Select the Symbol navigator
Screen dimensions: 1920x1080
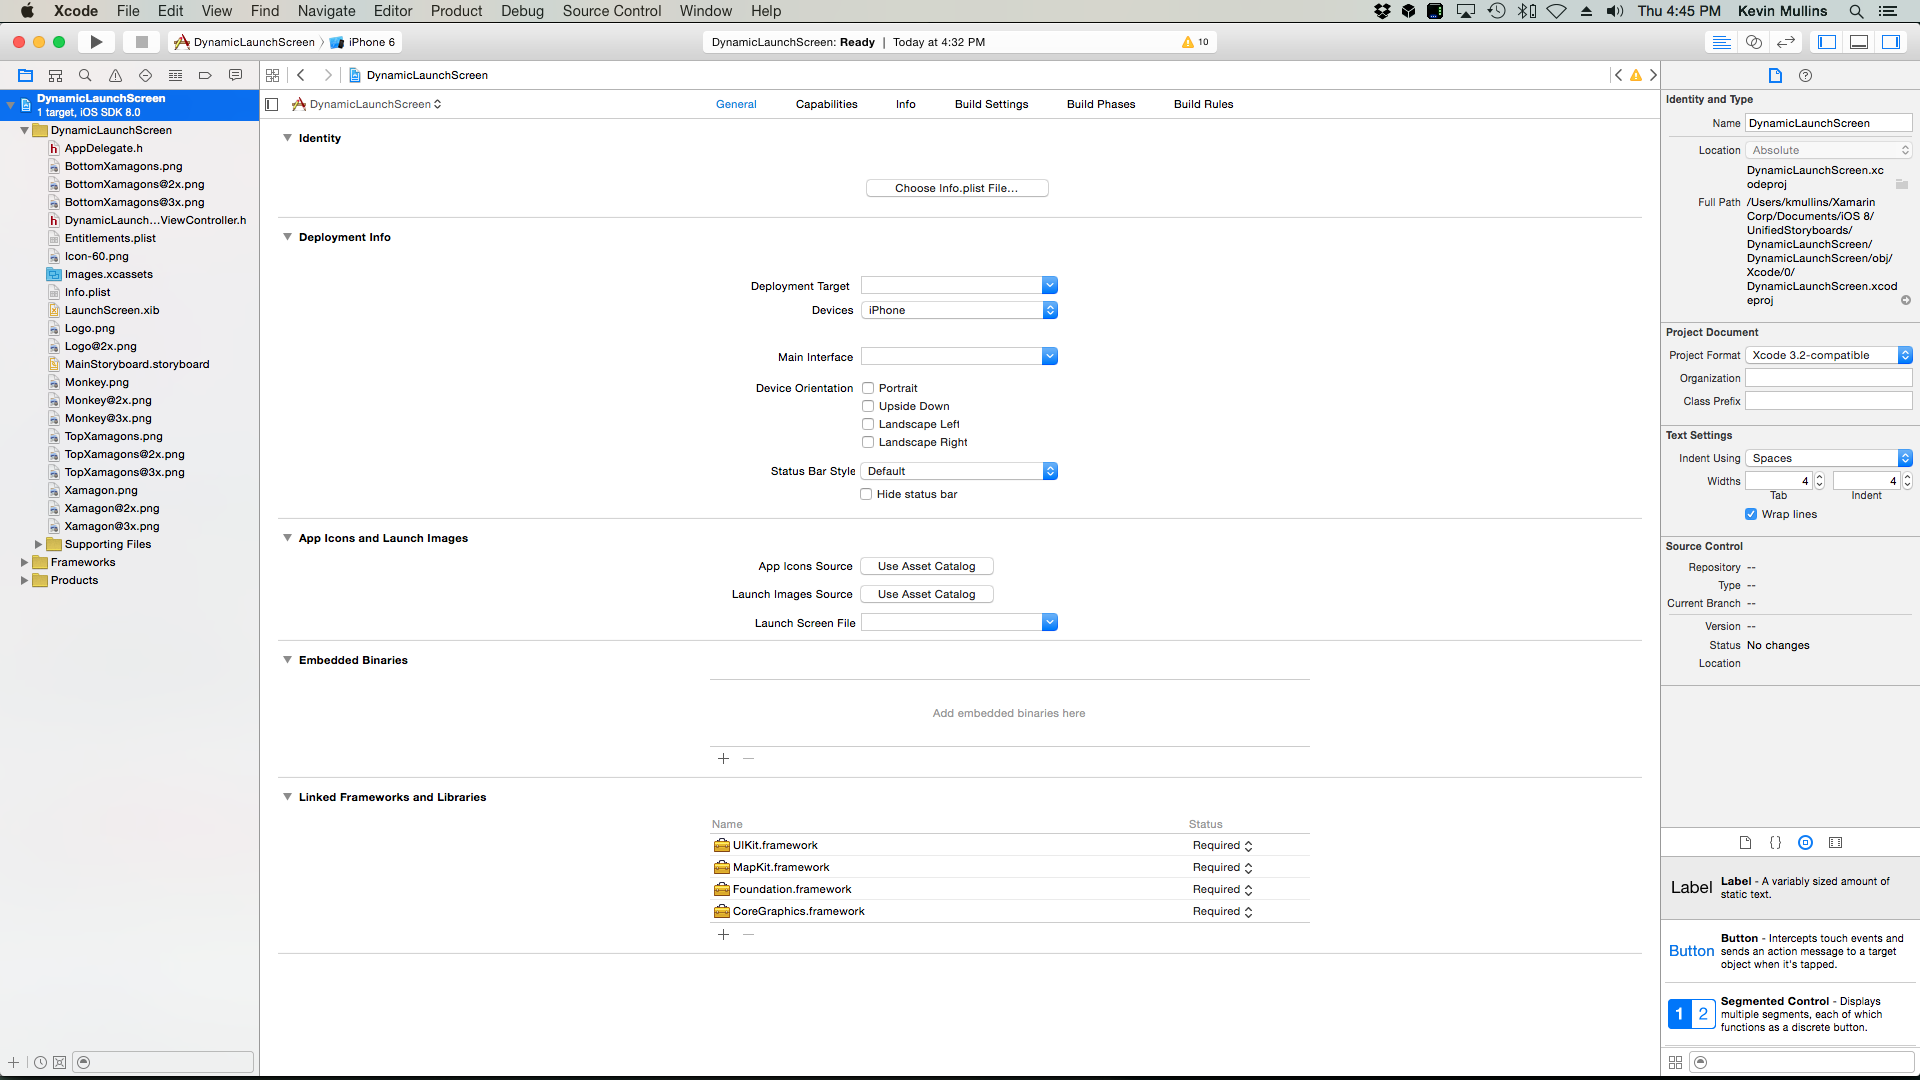tap(55, 75)
